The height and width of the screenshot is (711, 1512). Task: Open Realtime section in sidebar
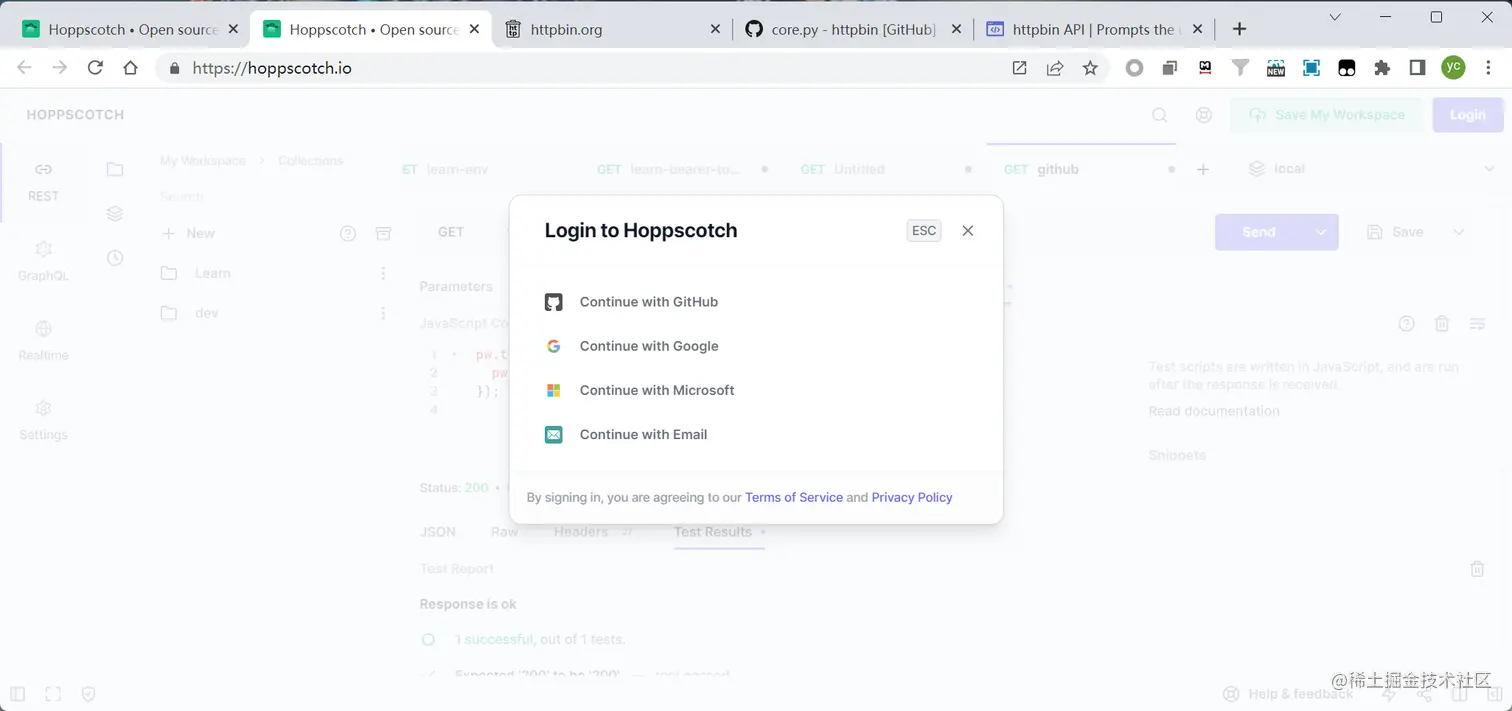pos(43,341)
